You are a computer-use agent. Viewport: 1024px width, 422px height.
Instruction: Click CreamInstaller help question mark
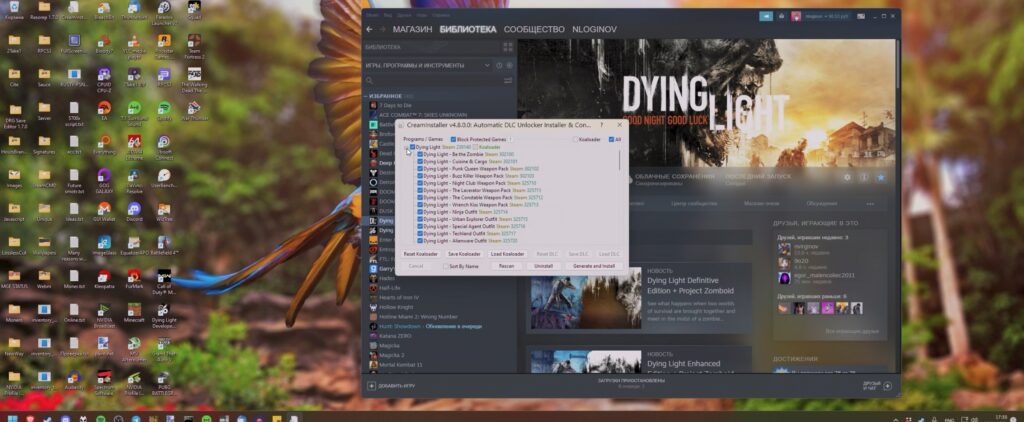(601, 124)
